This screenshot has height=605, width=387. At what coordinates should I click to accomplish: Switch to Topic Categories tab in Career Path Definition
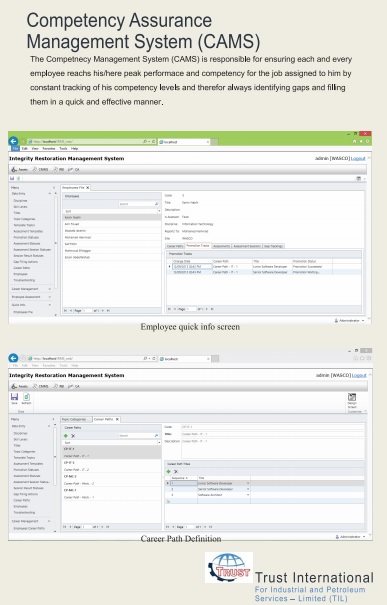[x=76, y=419]
